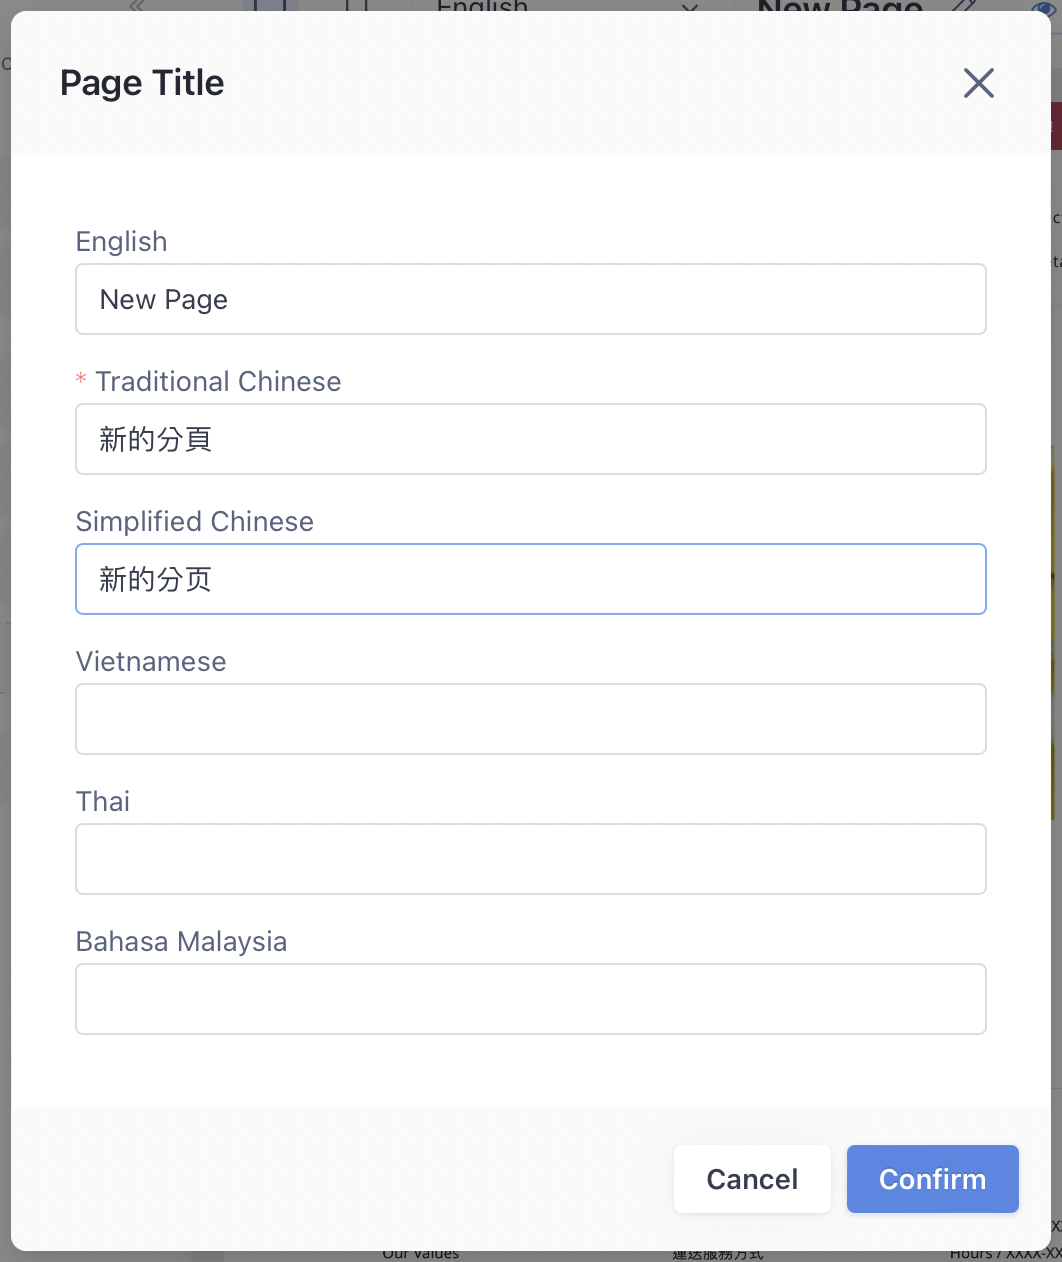1062x1262 pixels.
Task: Click the Simplified Chinese label text
Action: coord(195,522)
